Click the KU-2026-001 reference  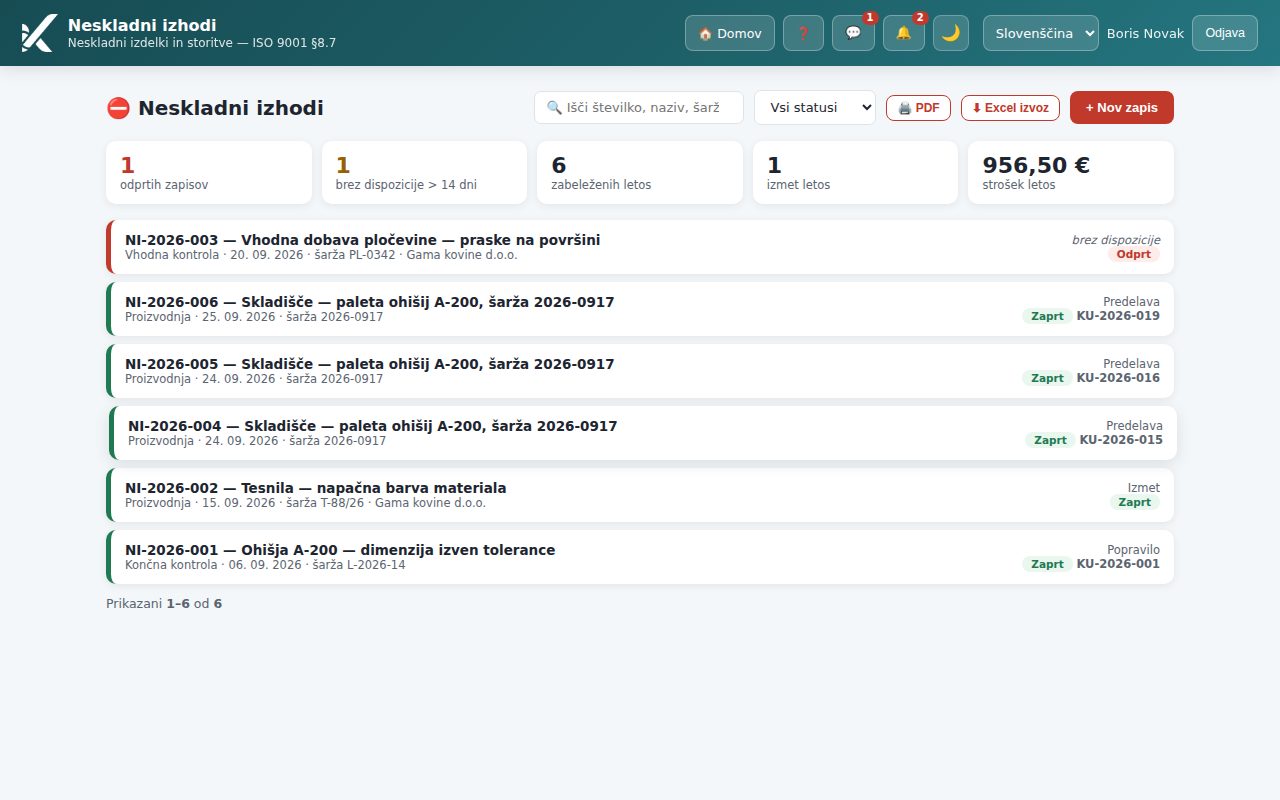[x=1118, y=564]
